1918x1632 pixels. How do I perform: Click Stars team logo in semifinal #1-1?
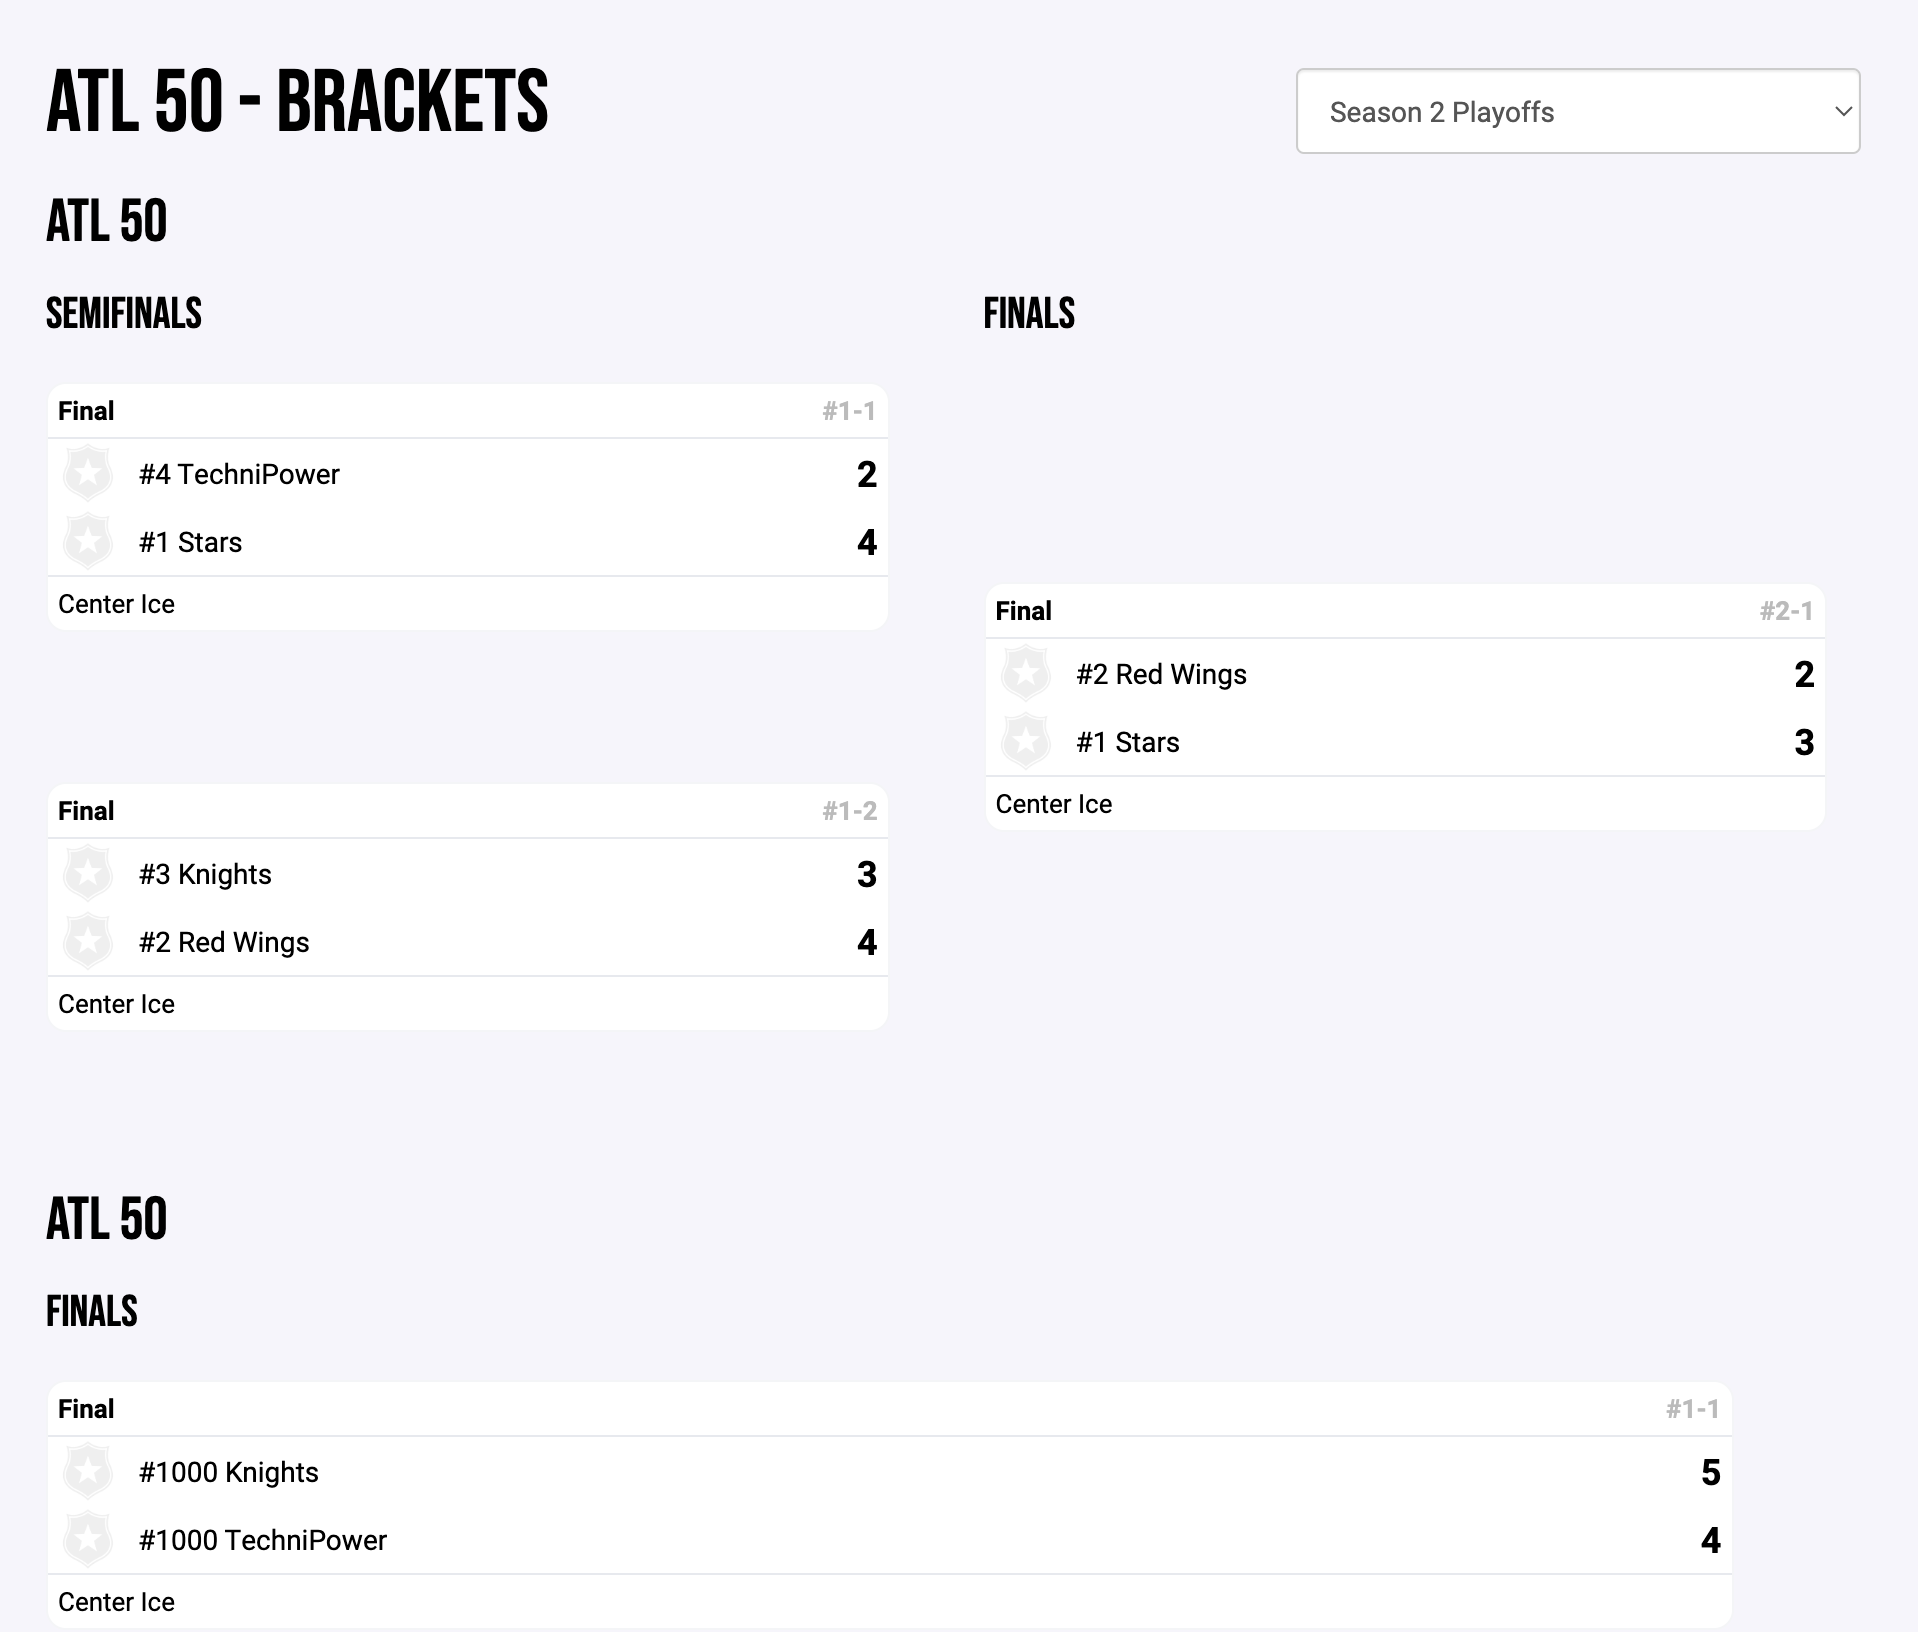point(88,541)
